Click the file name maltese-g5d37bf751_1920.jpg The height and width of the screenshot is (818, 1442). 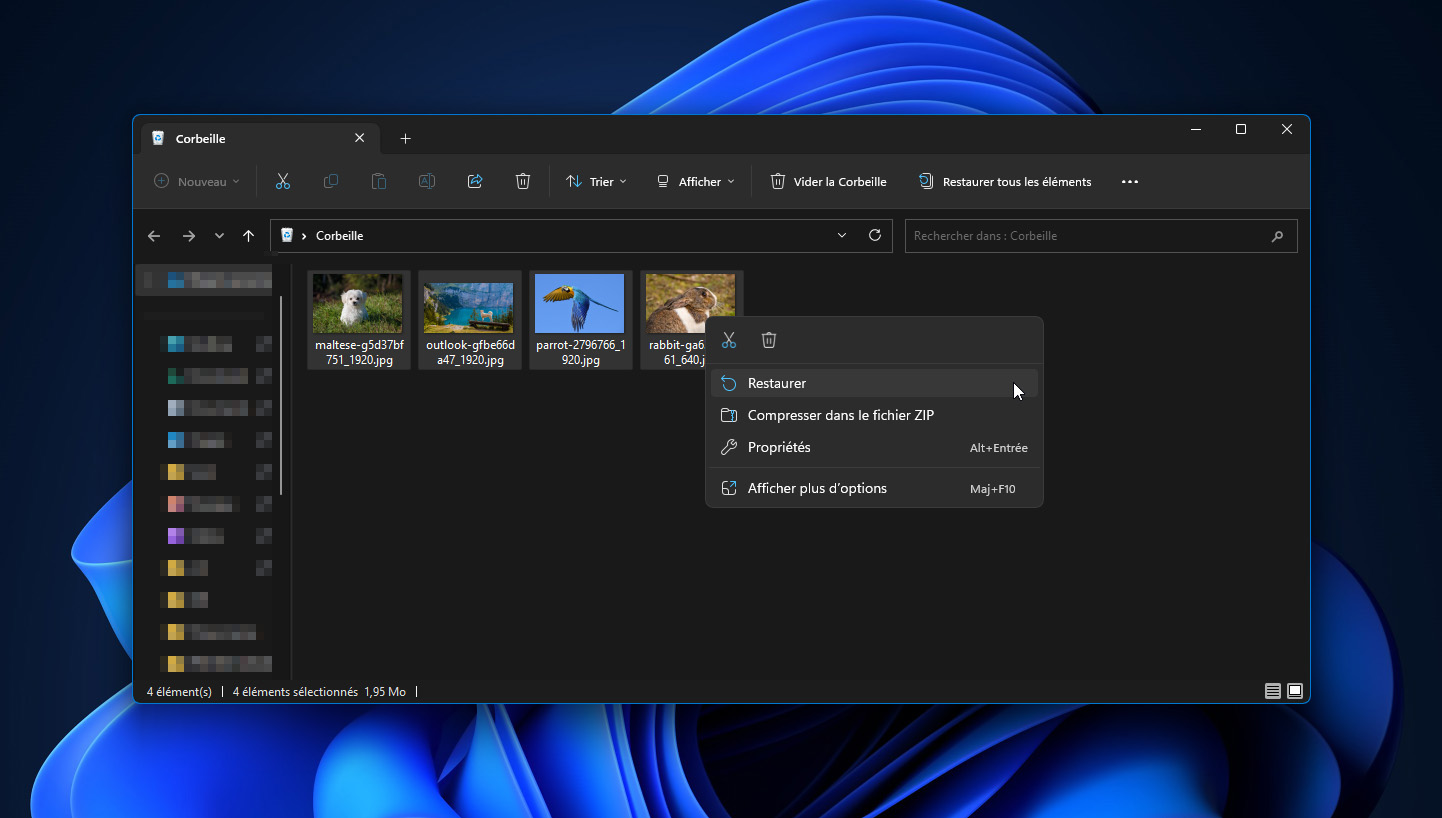click(359, 352)
